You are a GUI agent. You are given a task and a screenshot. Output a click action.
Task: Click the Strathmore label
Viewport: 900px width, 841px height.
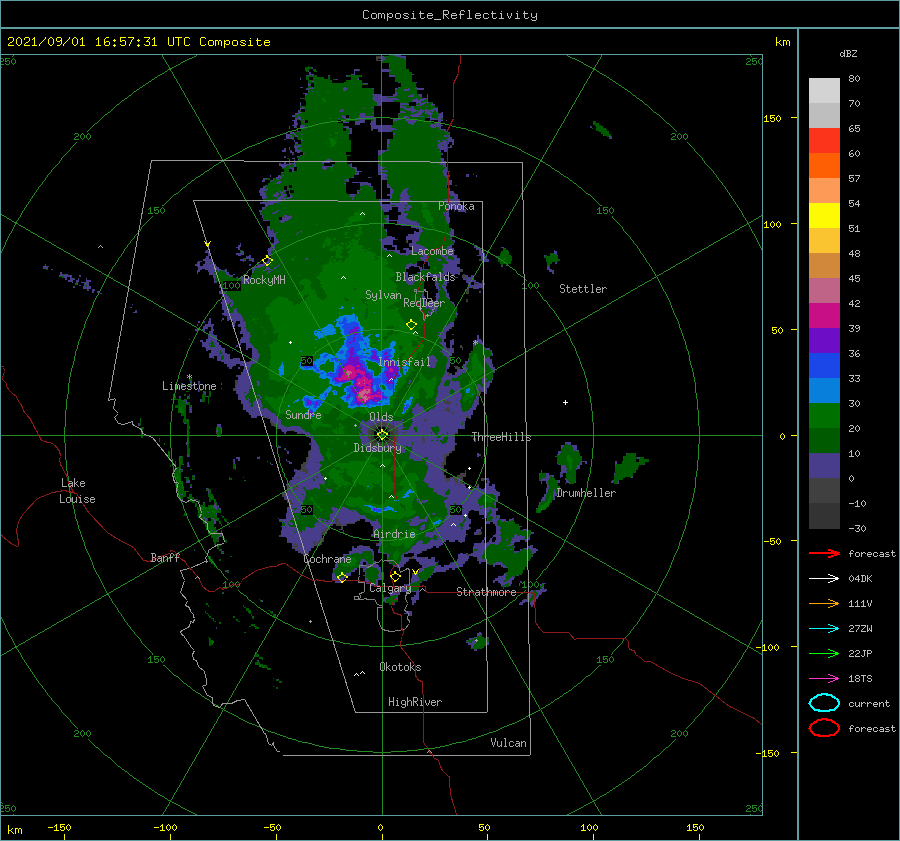[486, 592]
